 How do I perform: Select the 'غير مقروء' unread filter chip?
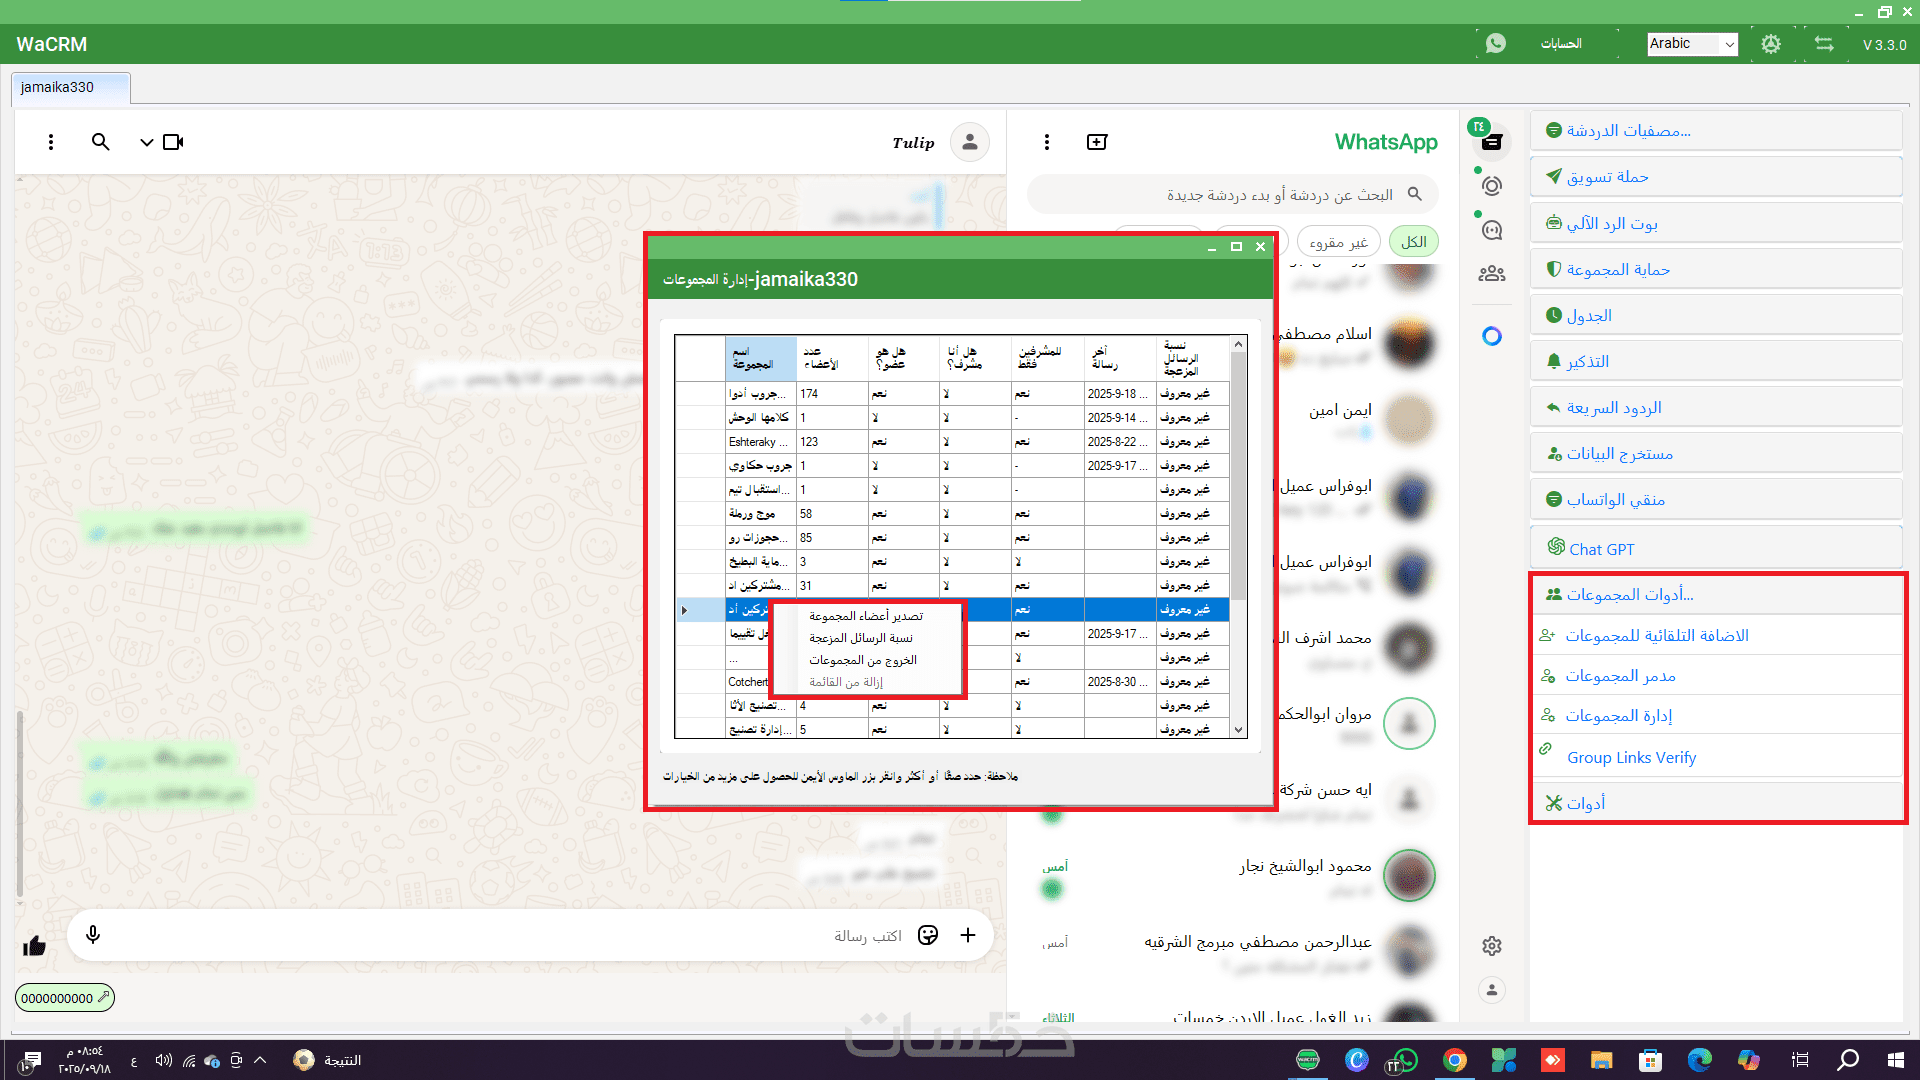point(1338,242)
